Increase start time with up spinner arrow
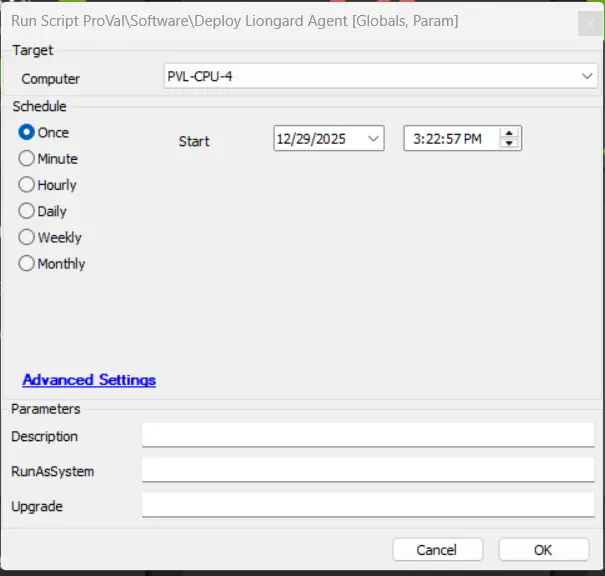The width and height of the screenshot is (605, 576). (510, 134)
